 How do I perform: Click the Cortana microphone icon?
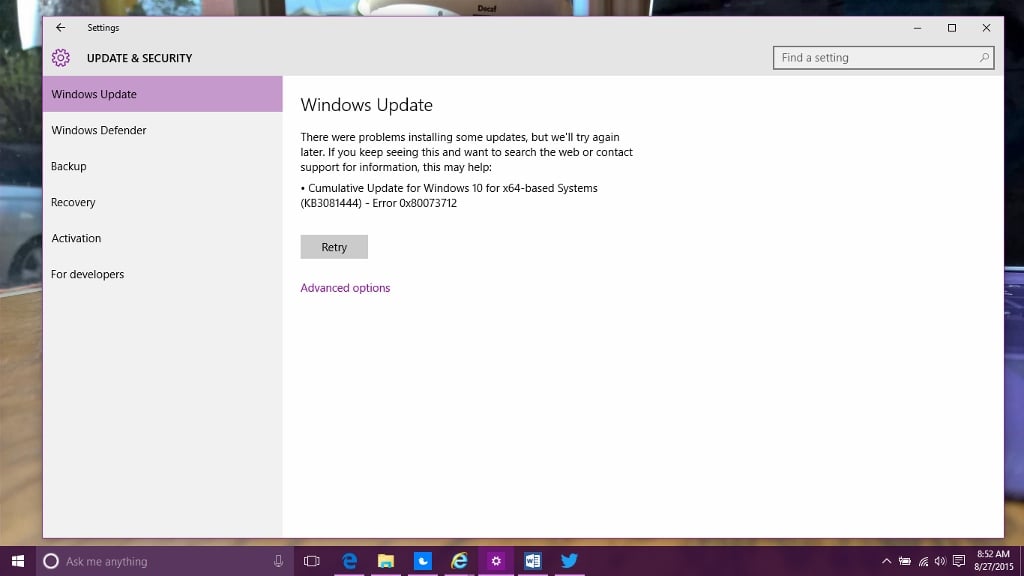pos(278,561)
